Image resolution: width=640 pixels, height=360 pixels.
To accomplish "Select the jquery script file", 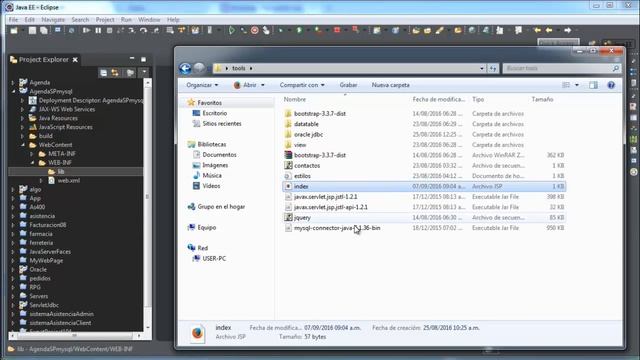I will 302,218.
